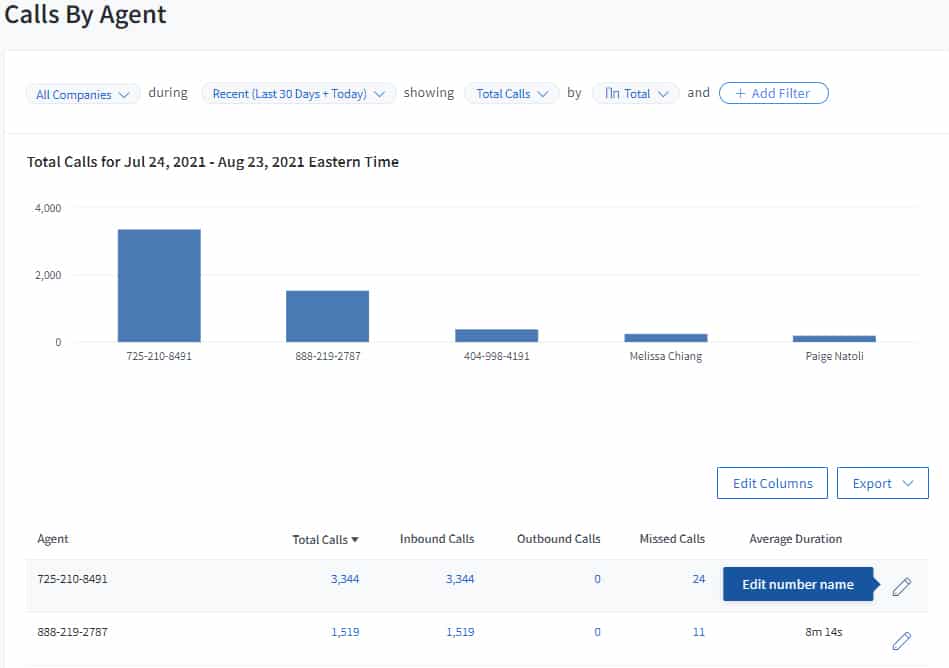This screenshot has width=949, height=668.
Task: Click the chart title with the date range
Action: [212, 162]
